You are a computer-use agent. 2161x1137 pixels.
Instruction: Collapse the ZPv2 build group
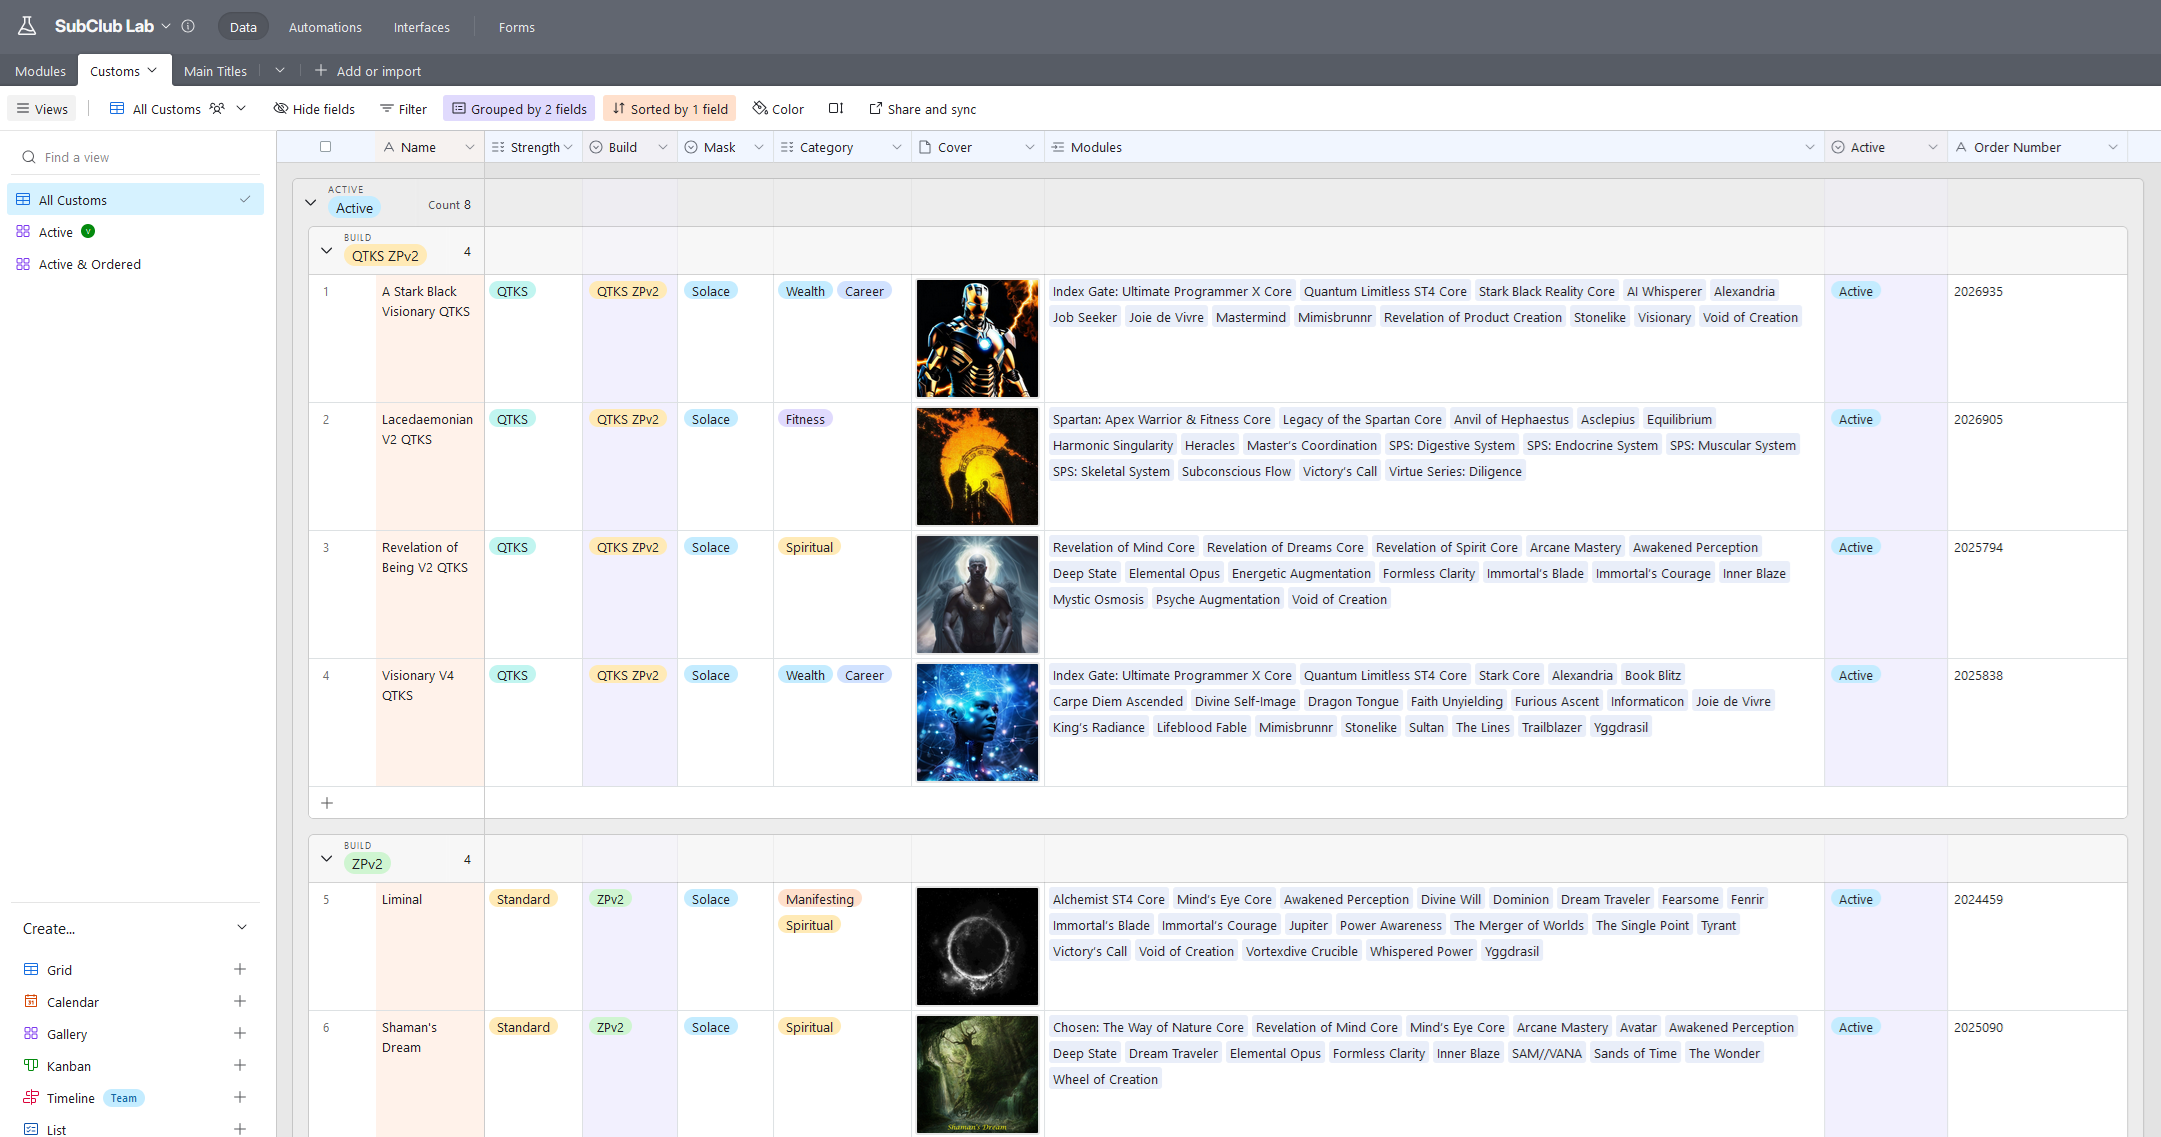pyautogui.click(x=327, y=859)
